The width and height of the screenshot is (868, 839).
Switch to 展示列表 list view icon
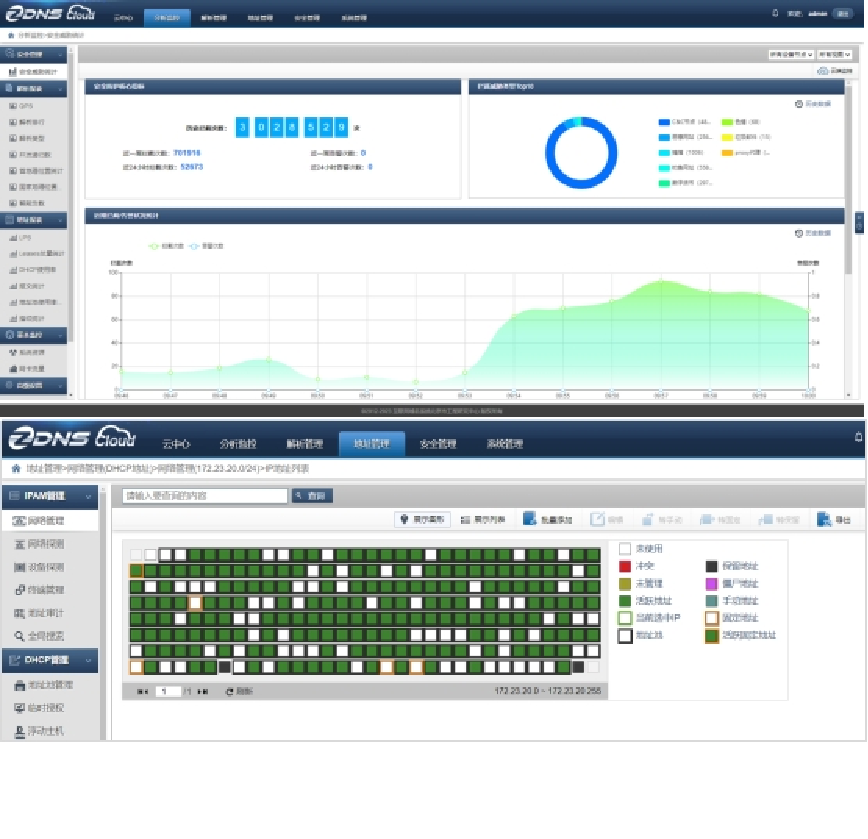click(x=465, y=520)
